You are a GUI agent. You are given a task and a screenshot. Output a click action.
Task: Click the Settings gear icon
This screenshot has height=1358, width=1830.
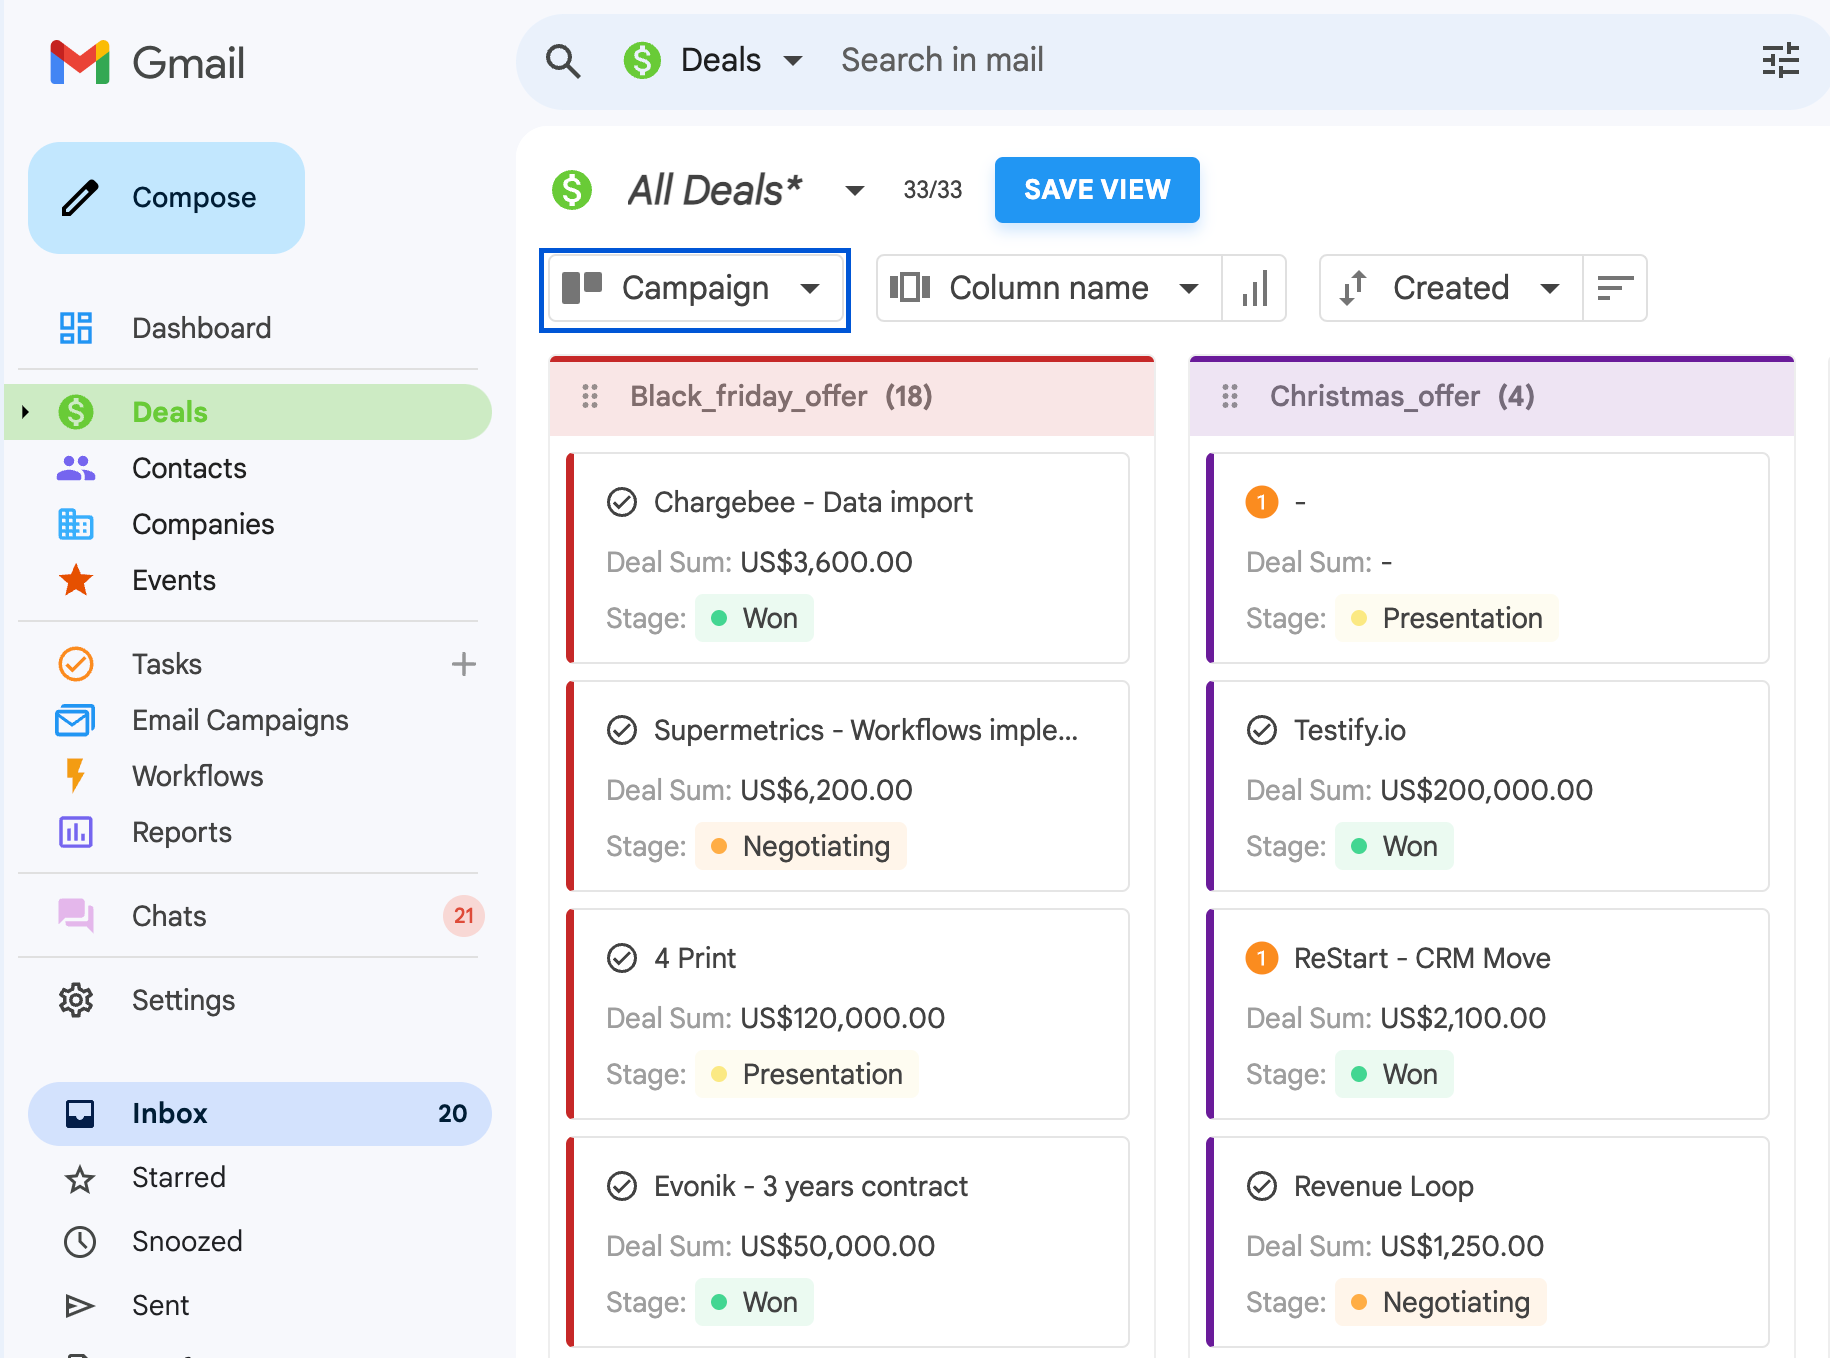tap(76, 1000)
